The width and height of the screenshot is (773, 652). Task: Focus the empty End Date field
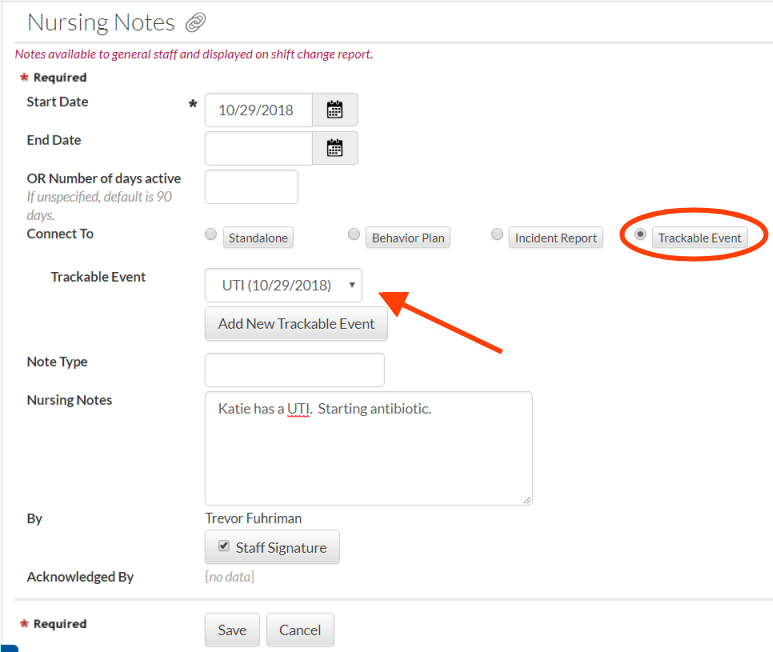point(258,148)
